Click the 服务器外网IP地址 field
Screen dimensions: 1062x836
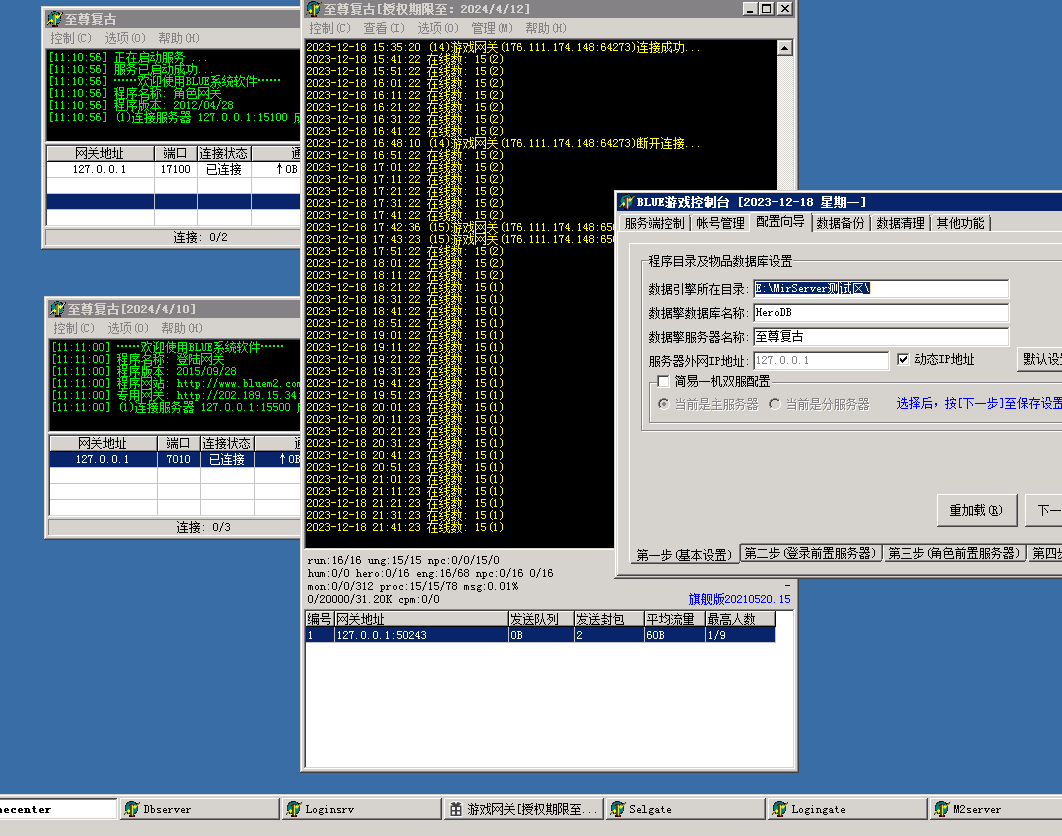[x=821, y=360]
